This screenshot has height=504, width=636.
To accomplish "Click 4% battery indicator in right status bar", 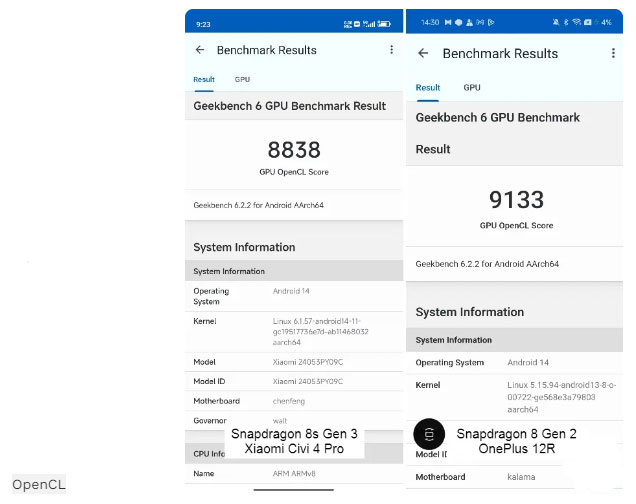I will 606,22.
